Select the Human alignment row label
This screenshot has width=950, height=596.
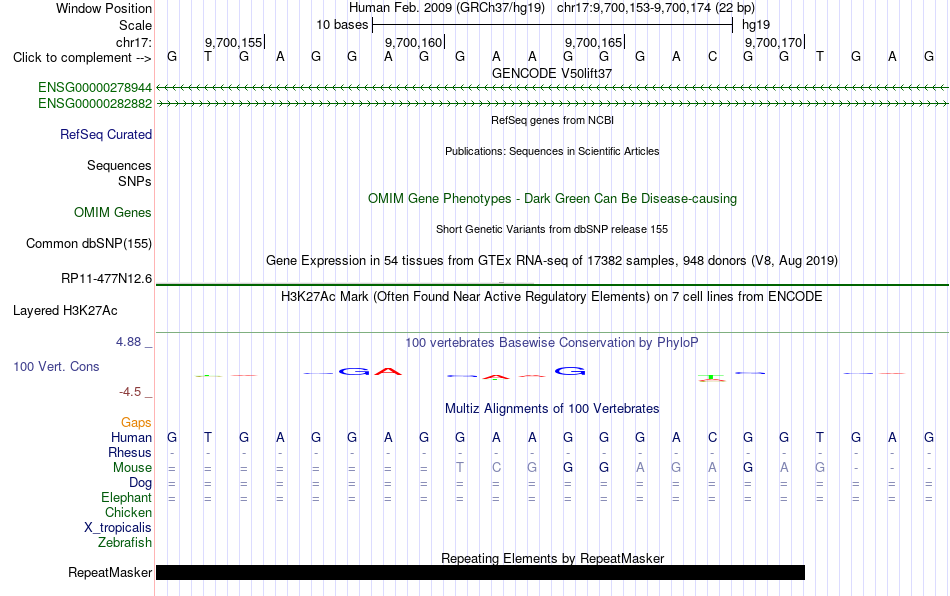pyautogui.click(x=131, y=437)
